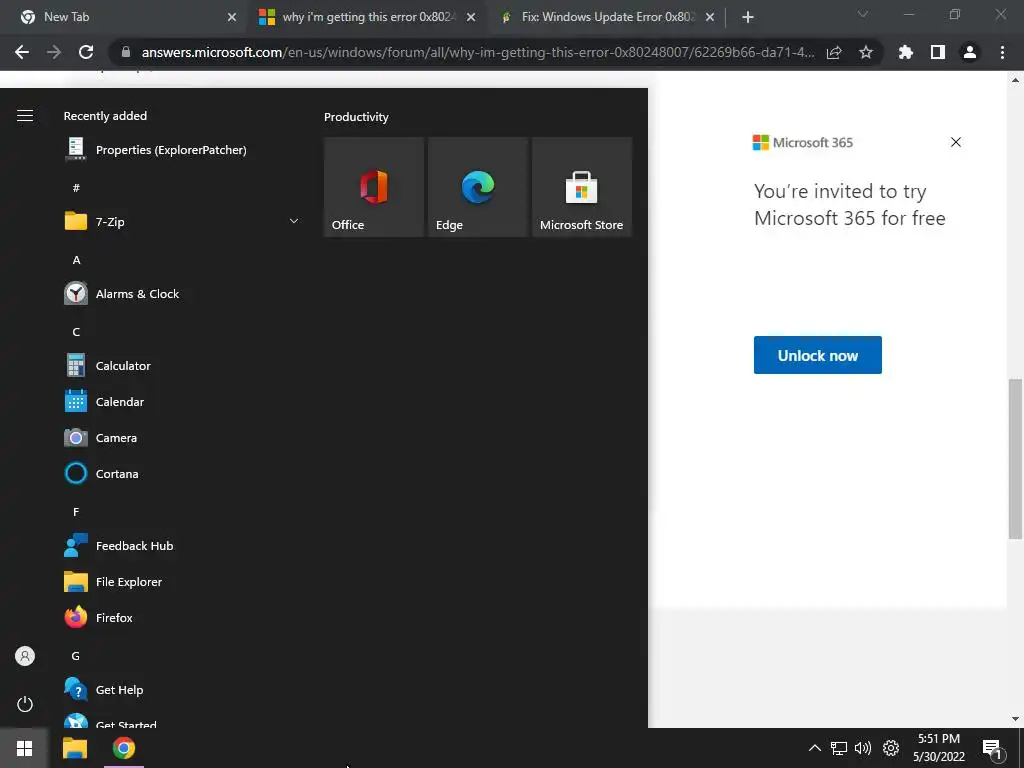
Task: Open the 7-Zip folder entry
Action: [x=182, y=221]
